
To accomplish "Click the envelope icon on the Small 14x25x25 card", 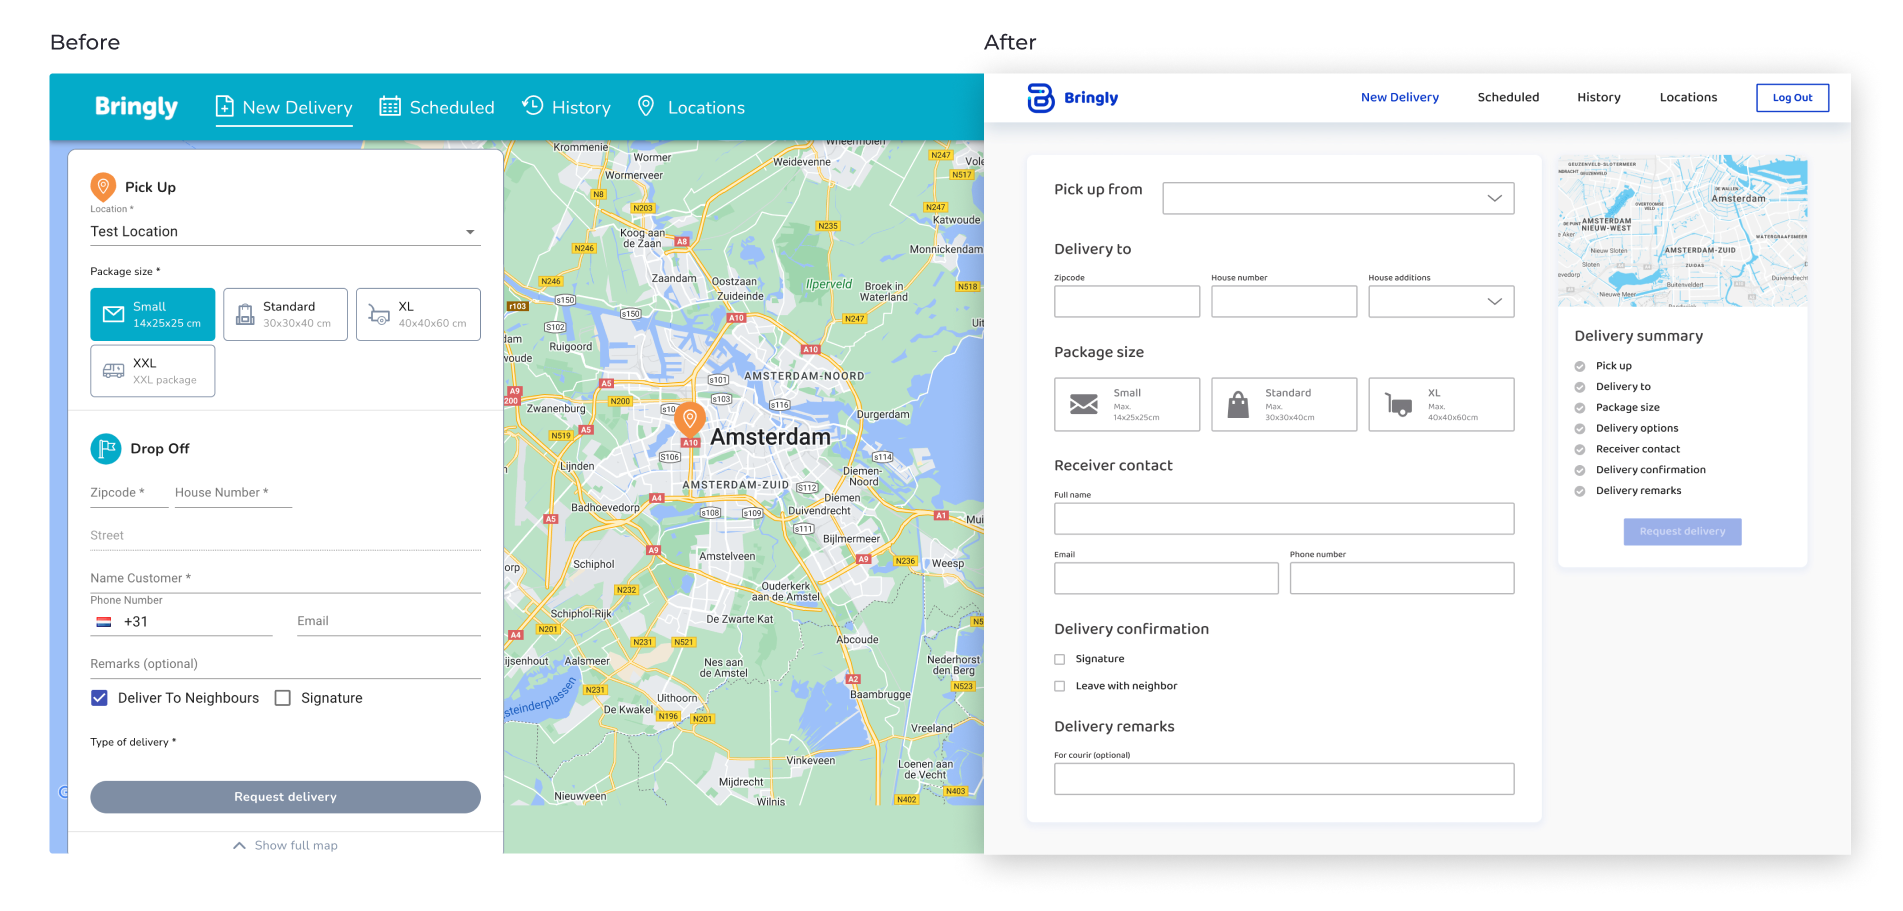I will (x=114, y=315).
